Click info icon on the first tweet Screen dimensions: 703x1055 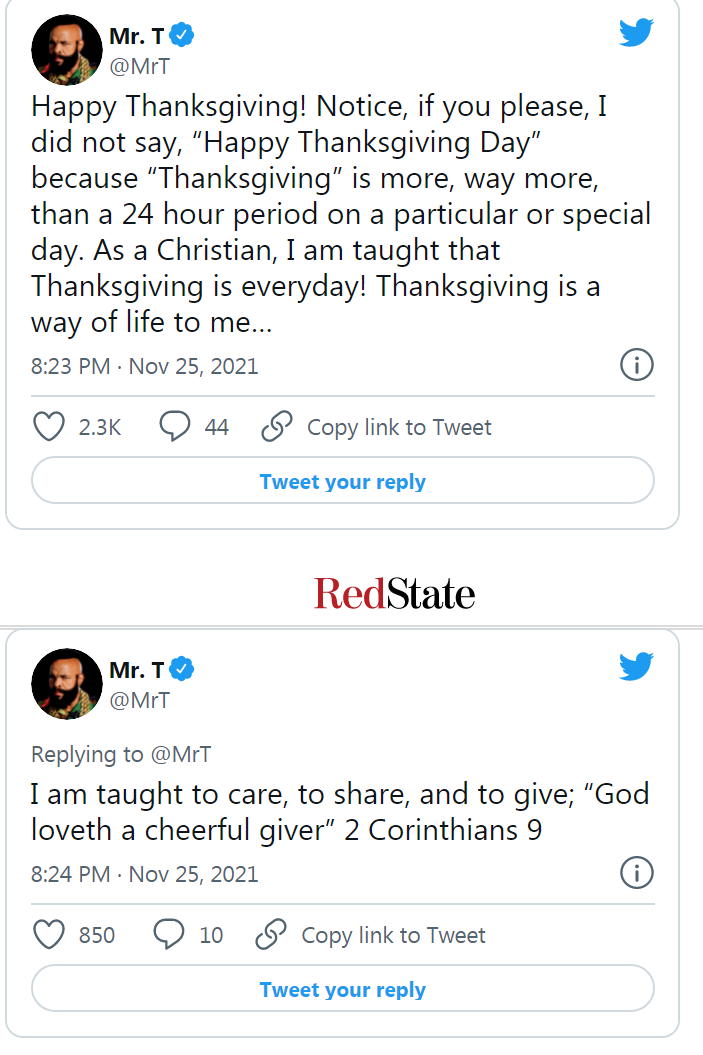pyautogui.click(x=637, y=366)
